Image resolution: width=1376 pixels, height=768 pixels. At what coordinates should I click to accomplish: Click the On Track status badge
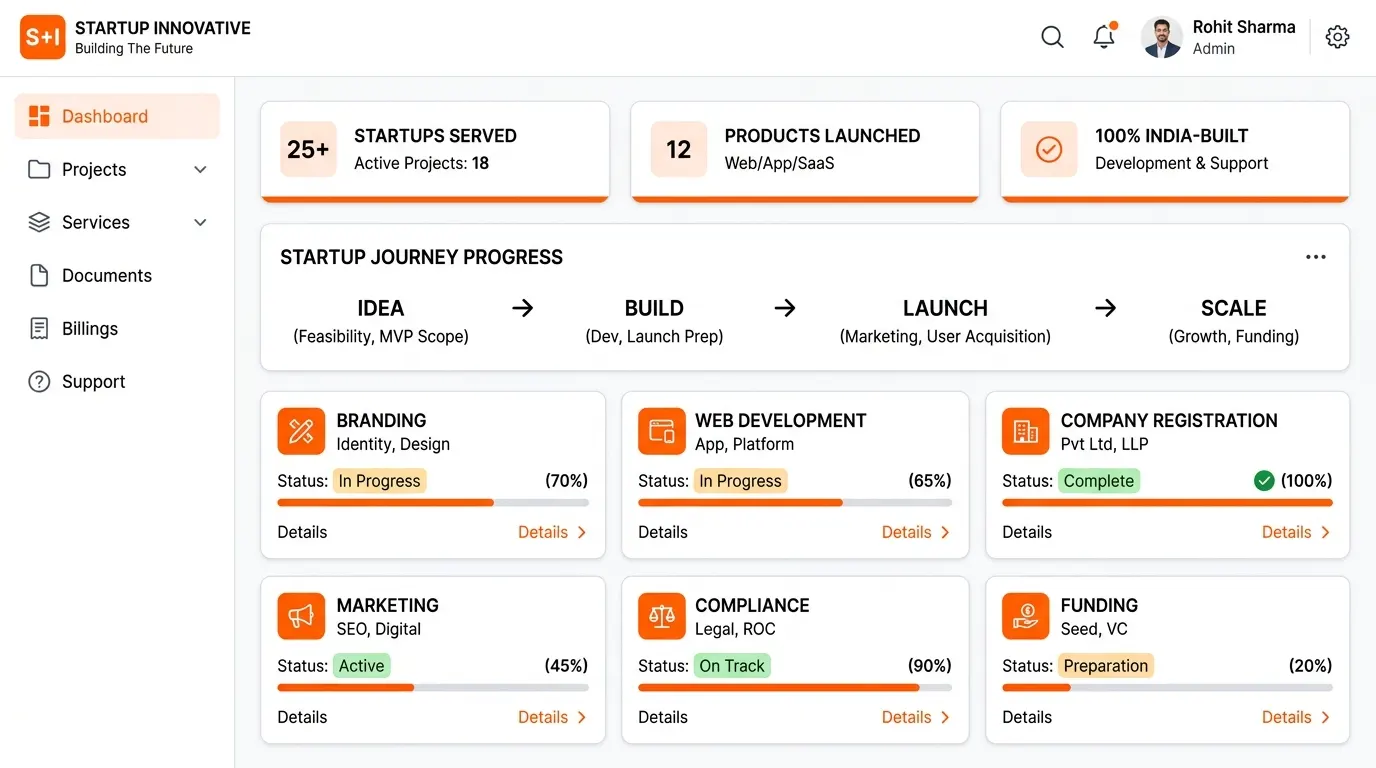732,666
